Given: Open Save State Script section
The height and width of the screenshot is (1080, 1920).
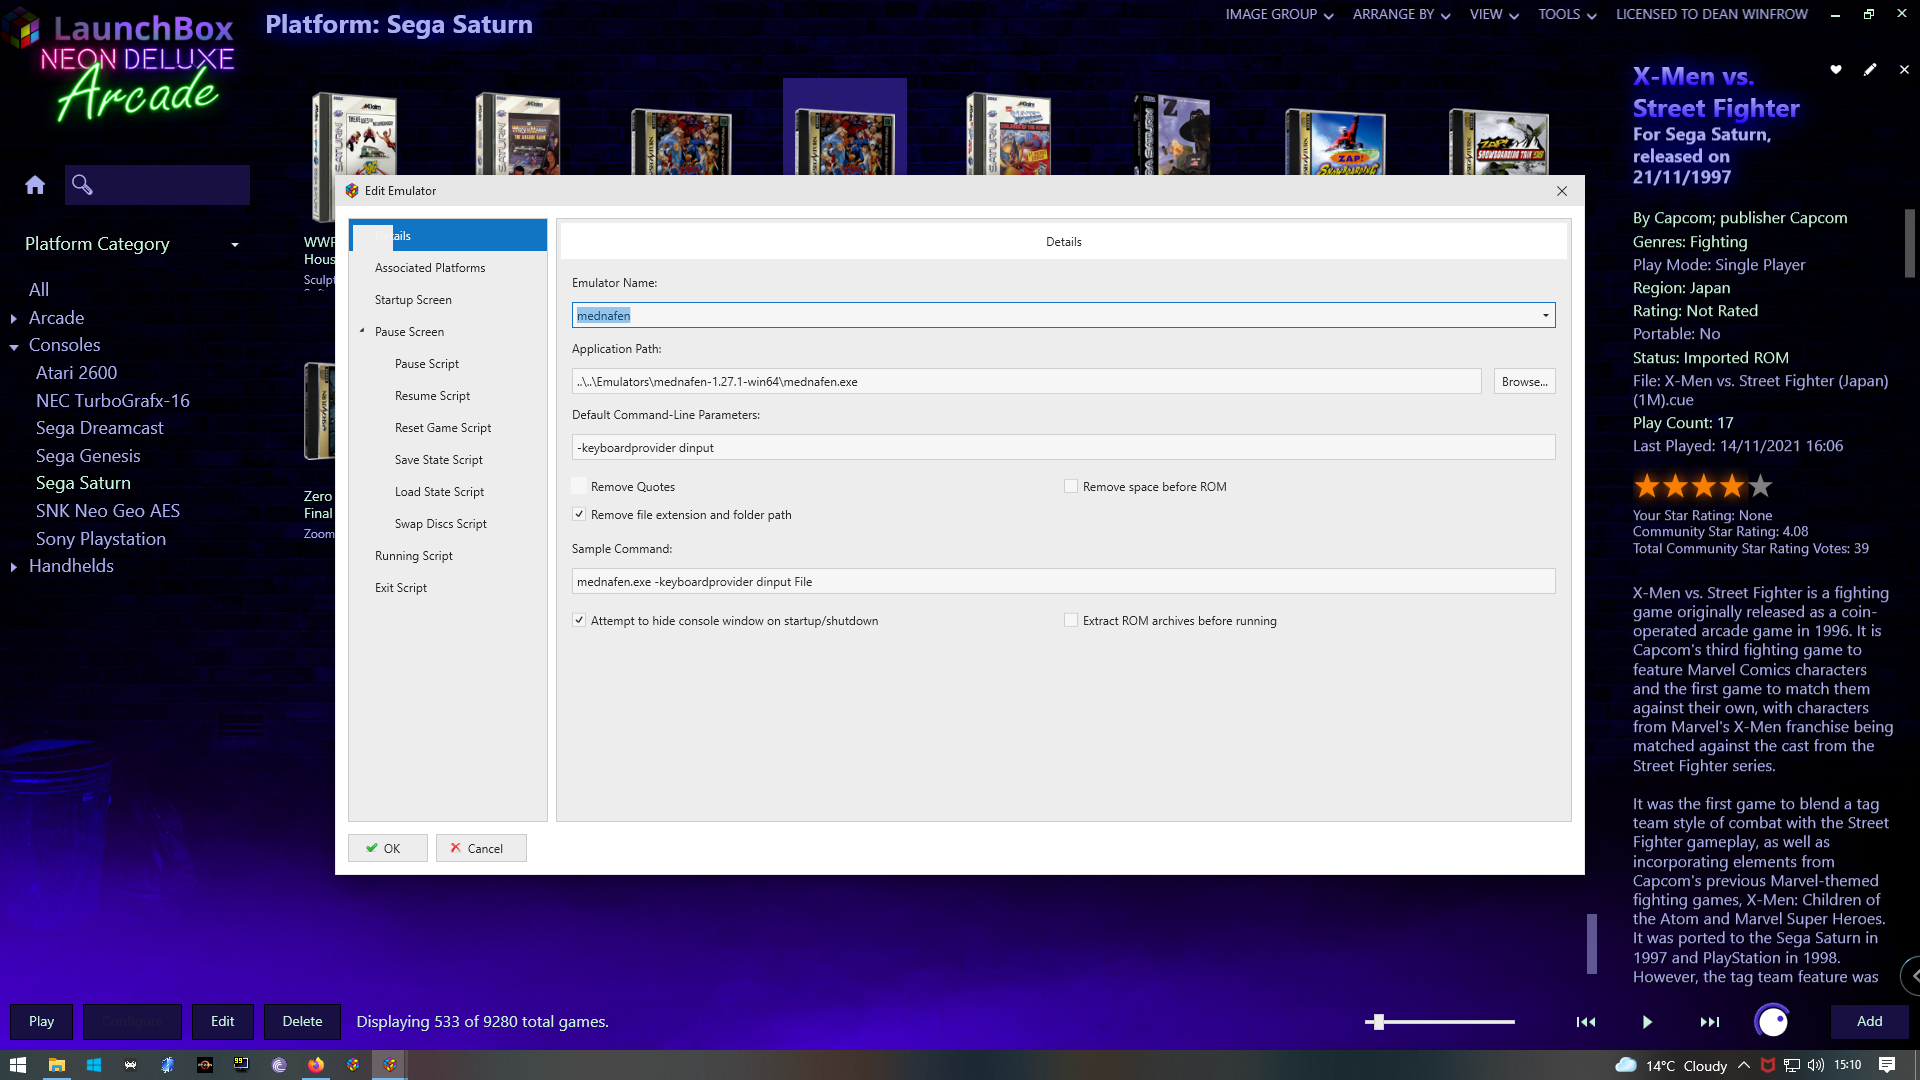Looking at the screenshot, I should [x=438, y=460].
